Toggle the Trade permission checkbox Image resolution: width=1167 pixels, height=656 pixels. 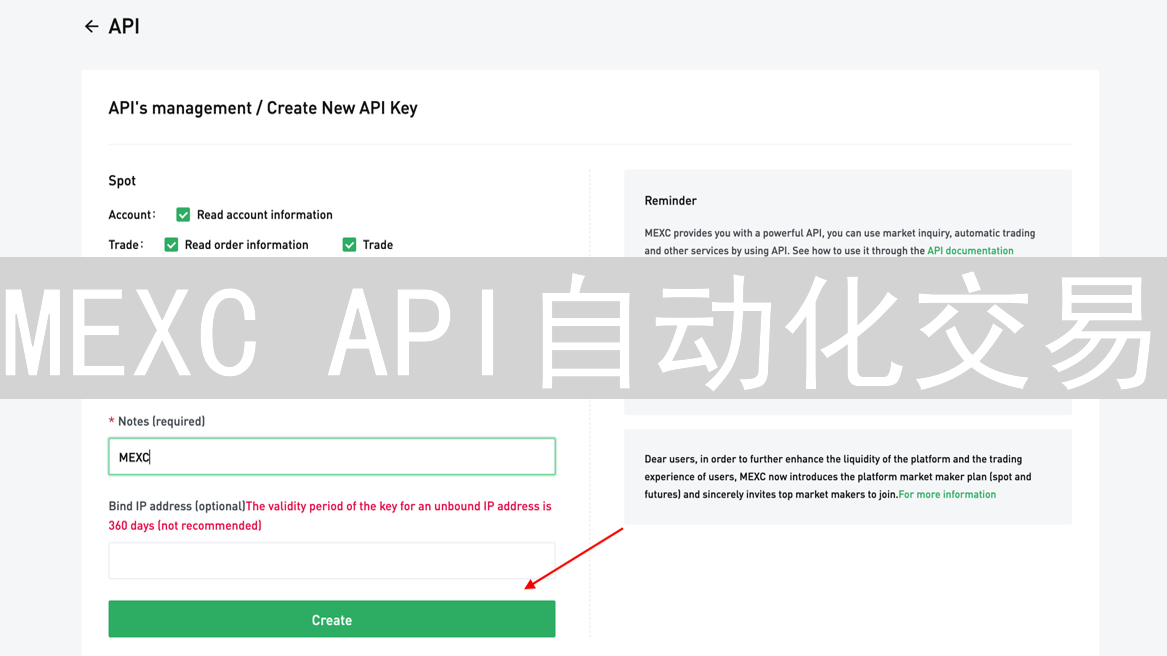tap(349, 245)
